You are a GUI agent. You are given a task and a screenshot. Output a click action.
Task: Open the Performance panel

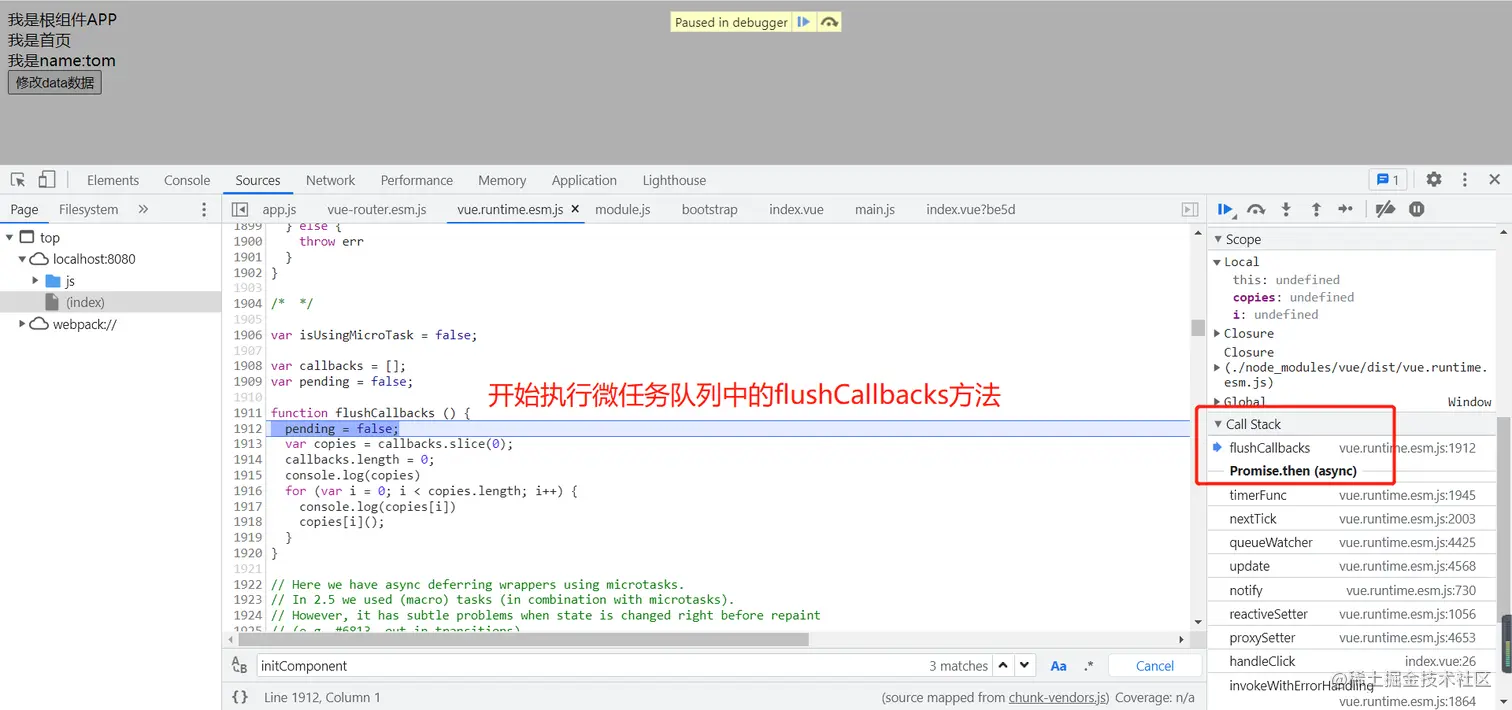[417, 180]
